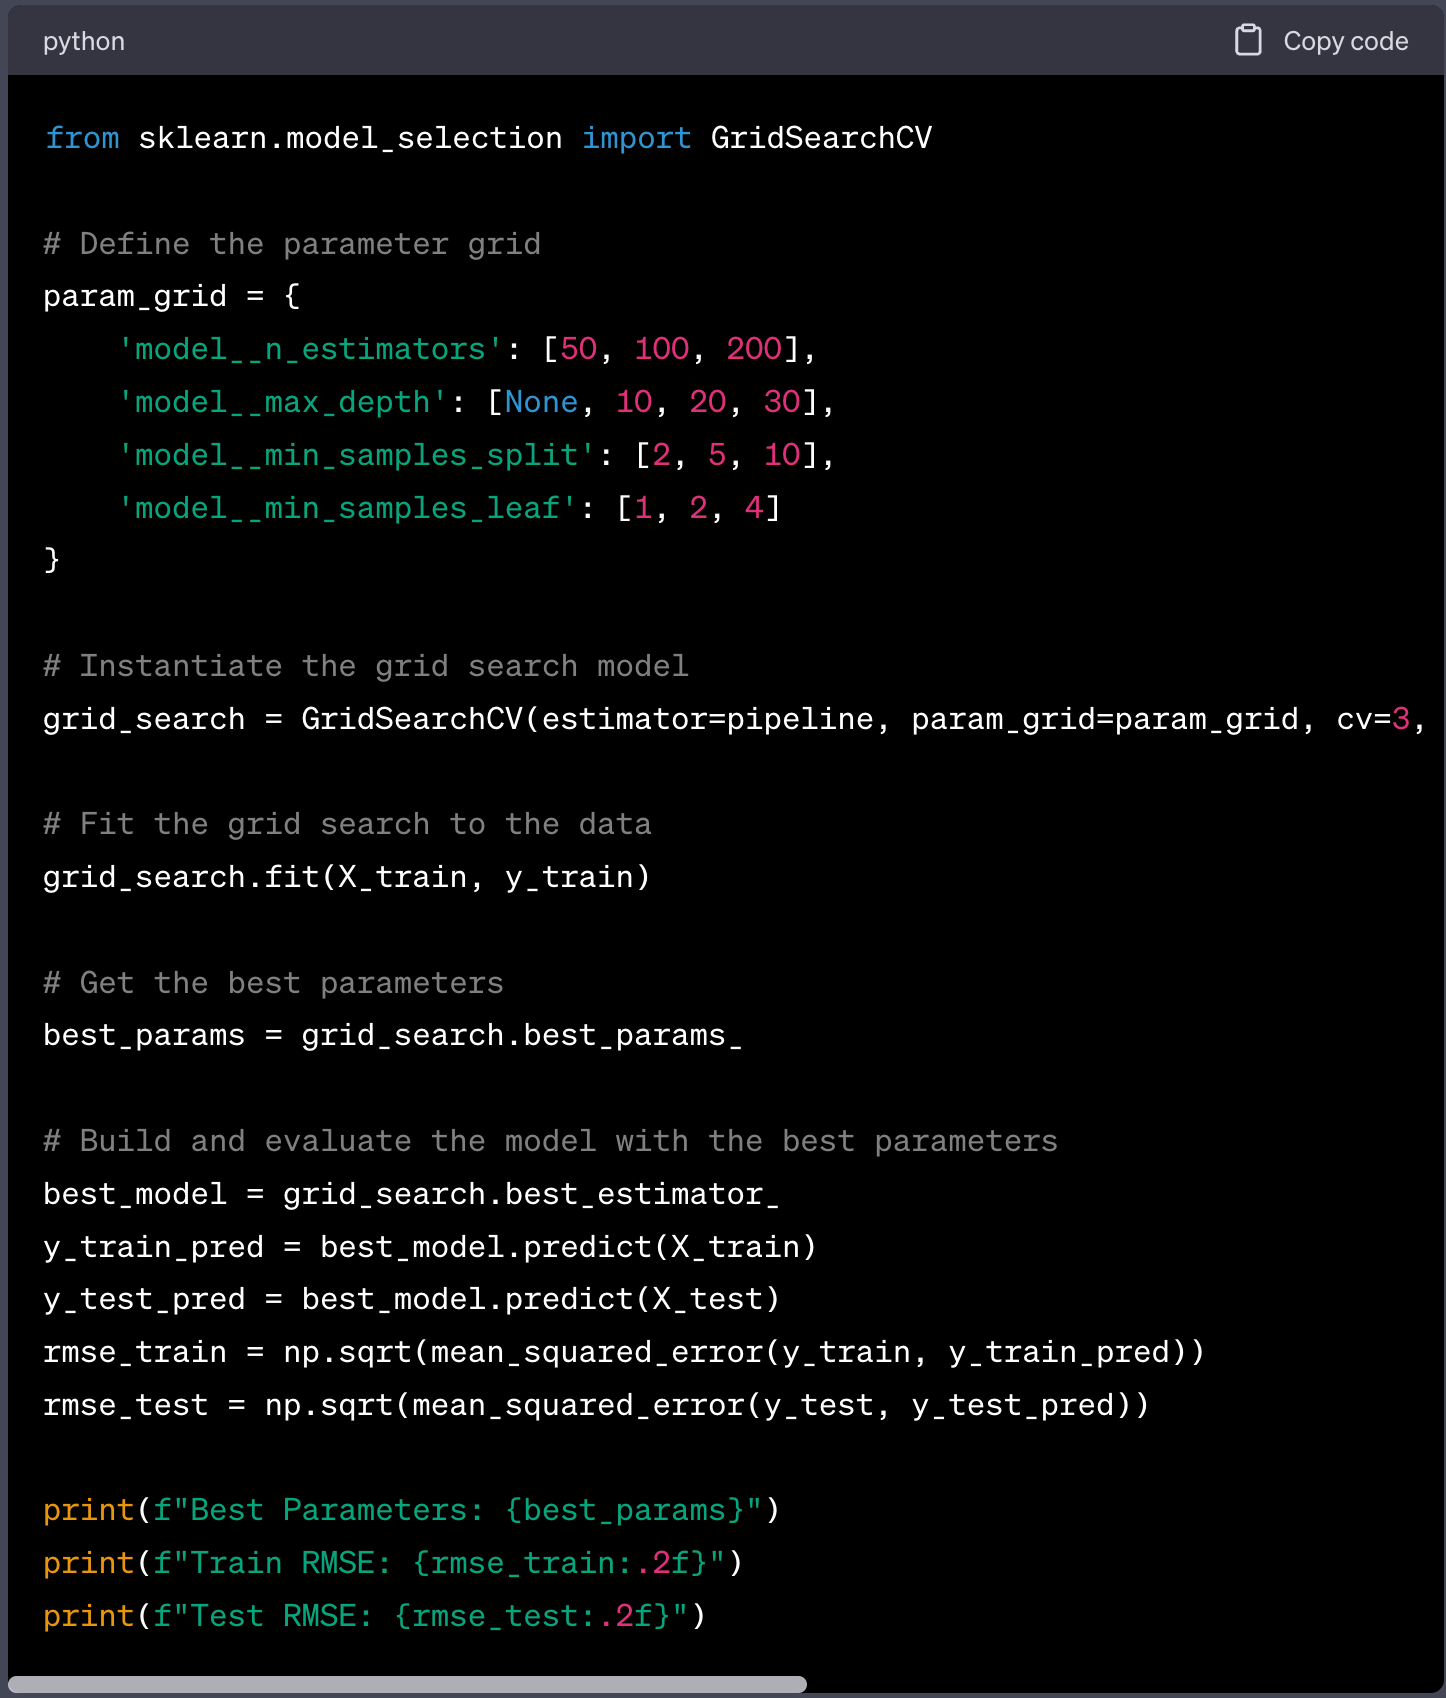The width and height of the screenshot is (1446, 1698).
Task: Click the None value in the max_depth list
Action: pos(541,402)
